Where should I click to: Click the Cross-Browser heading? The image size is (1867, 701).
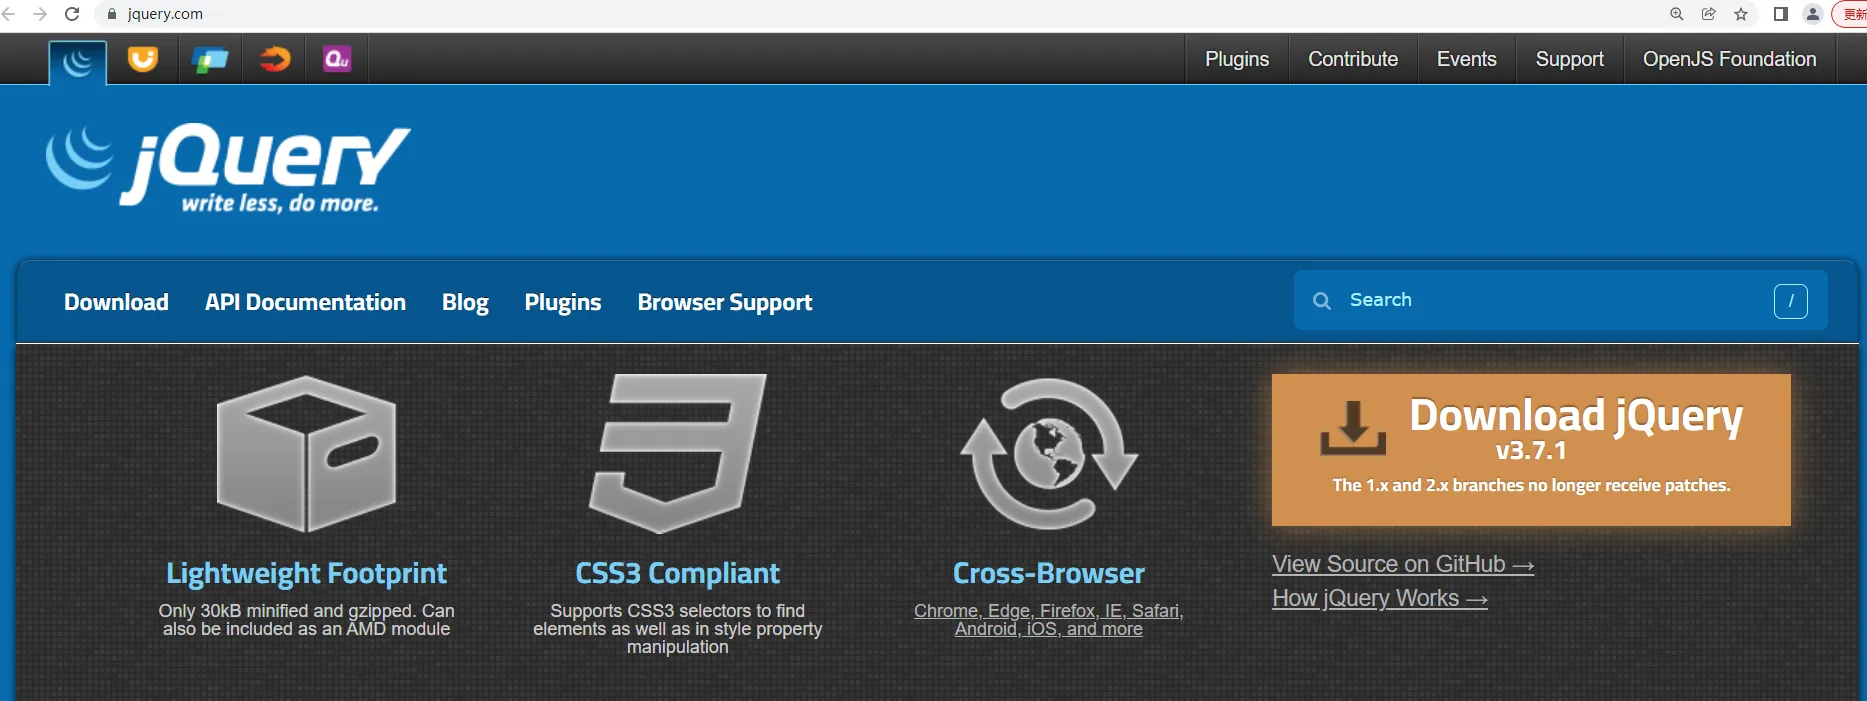pyautogui.click(x=1049, y=573)
